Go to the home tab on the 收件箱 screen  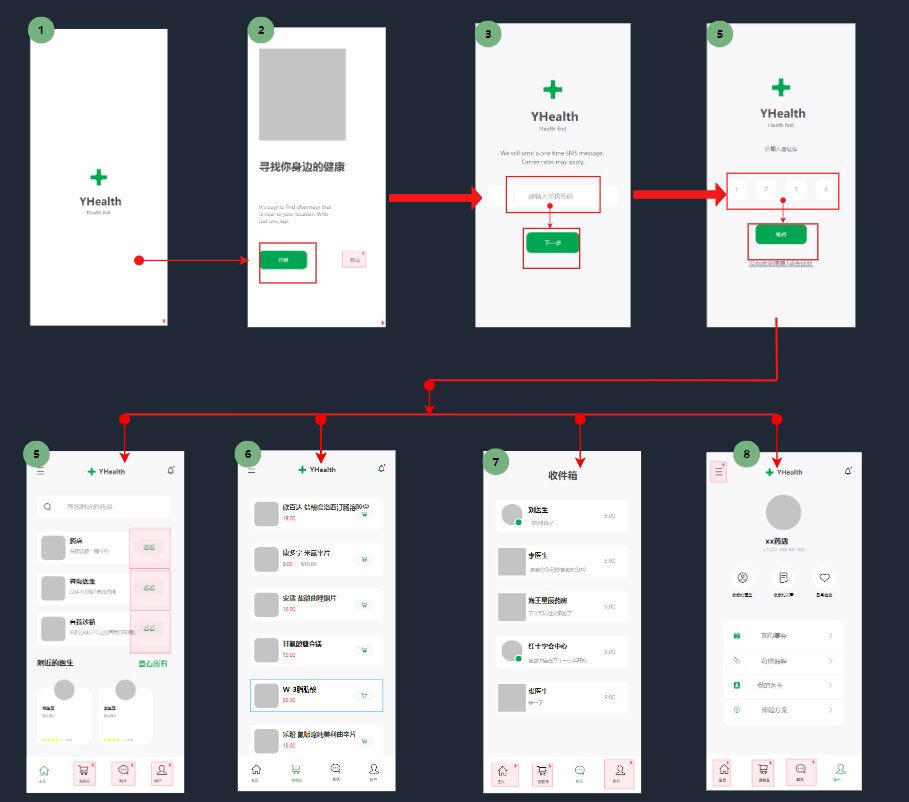point(503,774)
